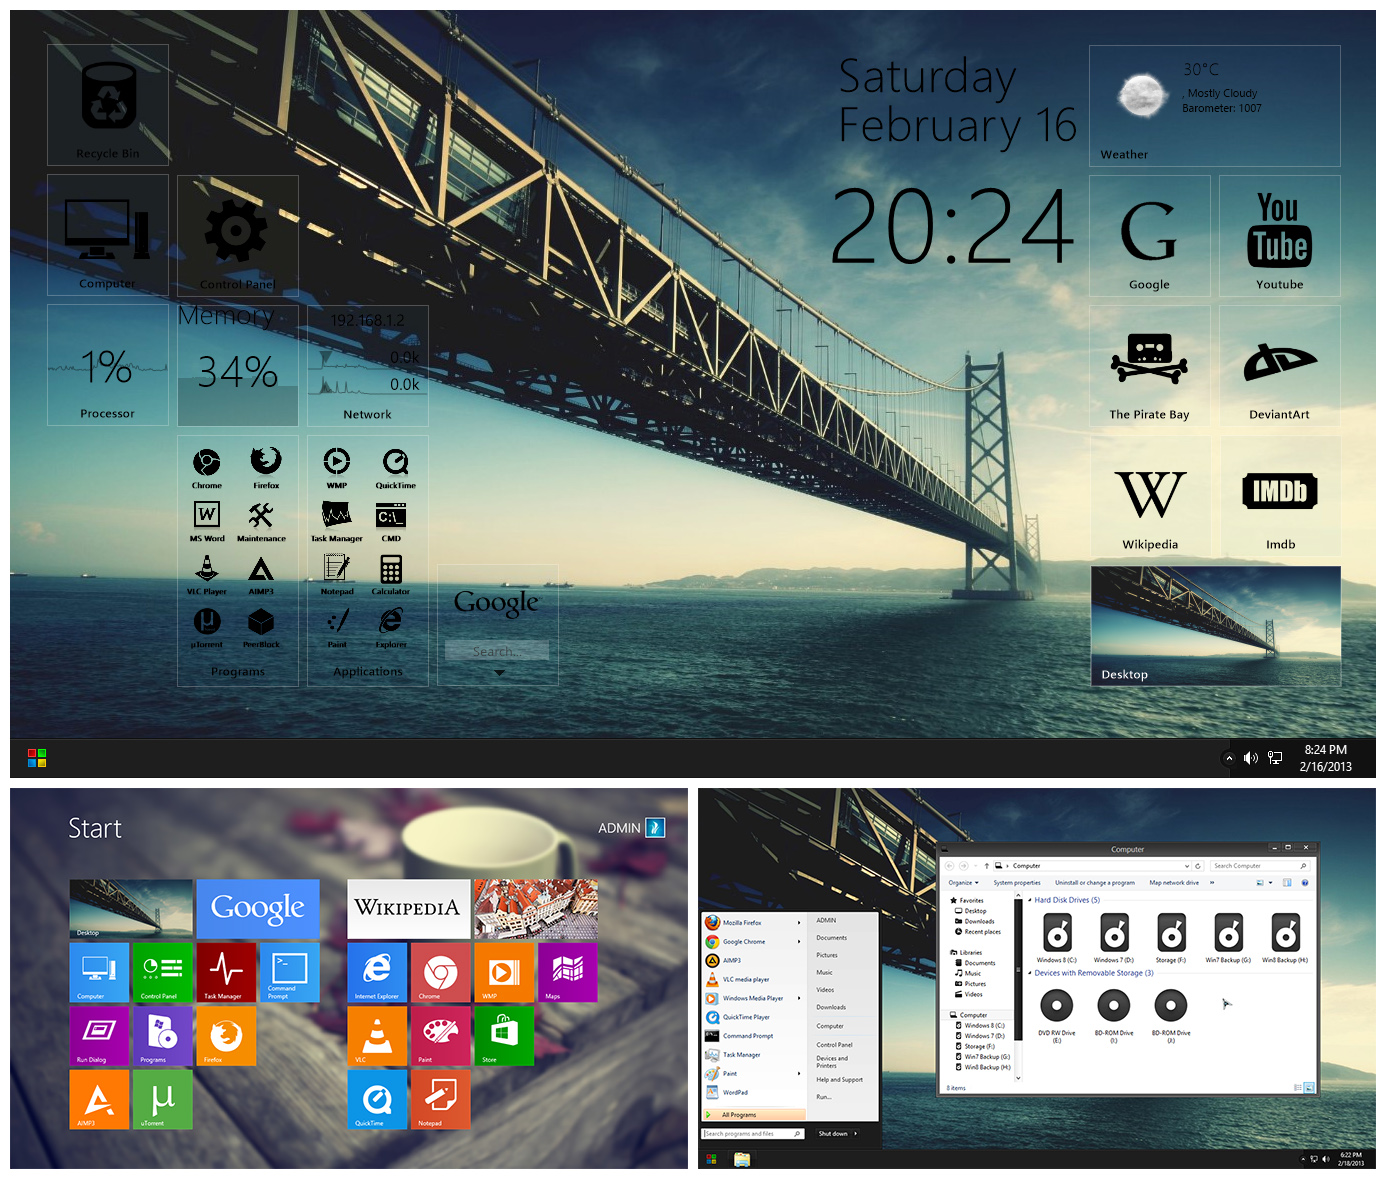Open Calculator from the Applications widget
Image resolution: width=1386 pixels, height=1180 pixels.
click(391, 574)
